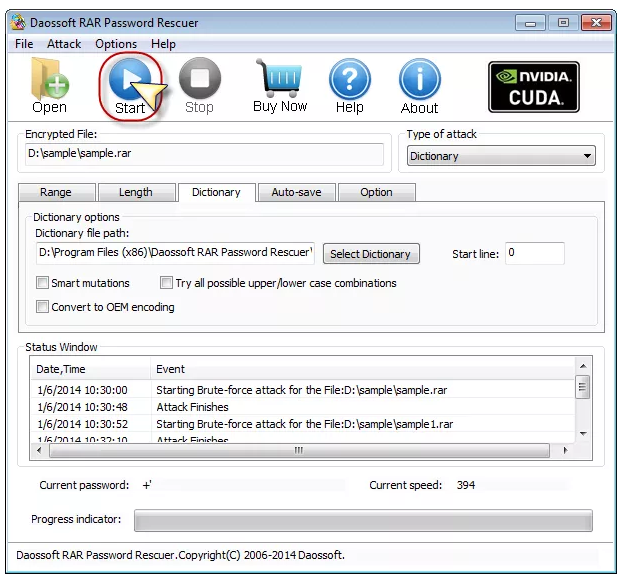Click the Date,Time column header
This screenshot has height=584, width=628.
pyautogui.click(x=91, y=369)
